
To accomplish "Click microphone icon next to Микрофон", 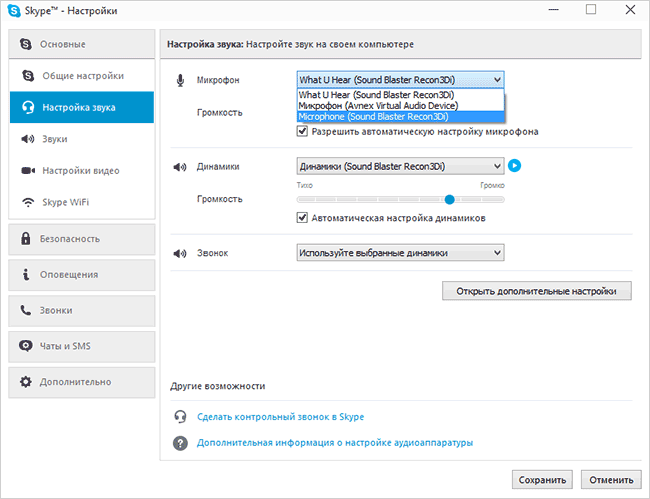I will (180, 80).
